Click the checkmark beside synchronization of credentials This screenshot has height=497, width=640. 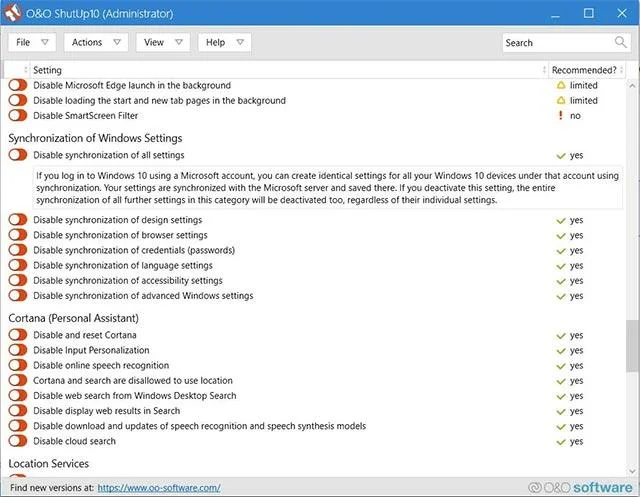click(x=561, y=251)
